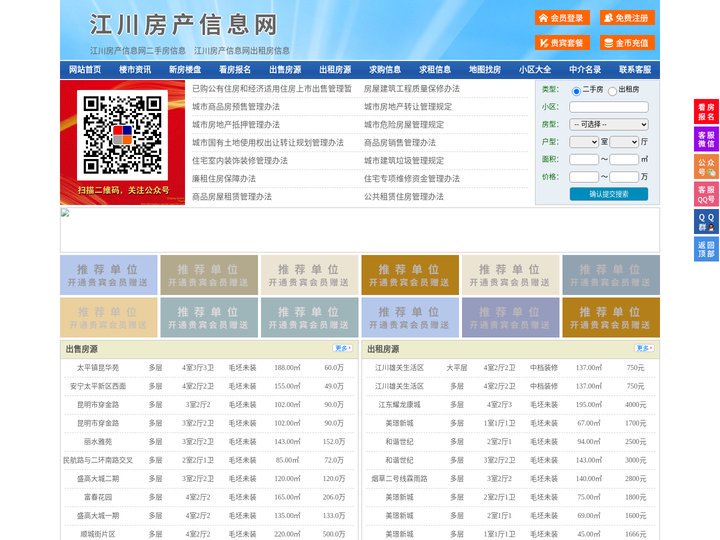720x540 pixels.
Task: Open 廉租住房保障办法 link
Action: [x=224, y=179]
